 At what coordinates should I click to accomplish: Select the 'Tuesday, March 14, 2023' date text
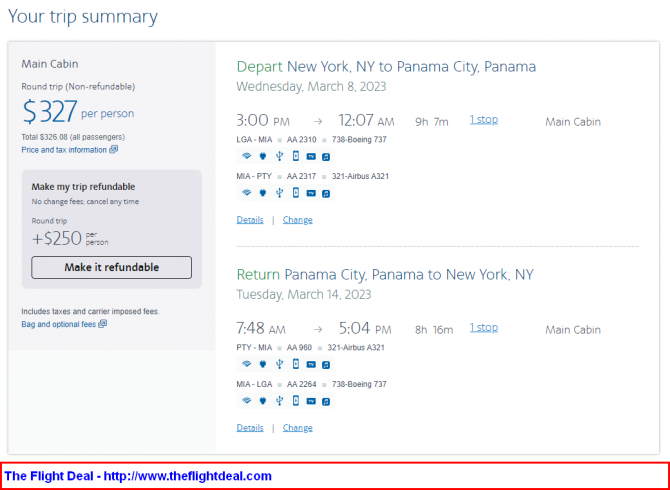coord(304,294)
